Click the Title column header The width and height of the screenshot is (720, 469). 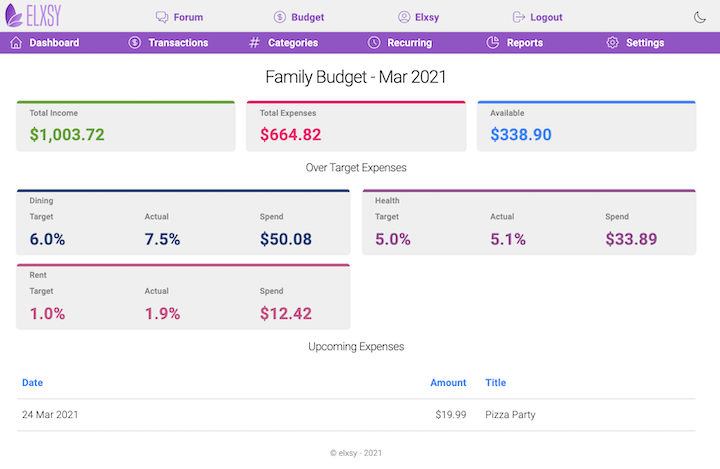(496, 382)
